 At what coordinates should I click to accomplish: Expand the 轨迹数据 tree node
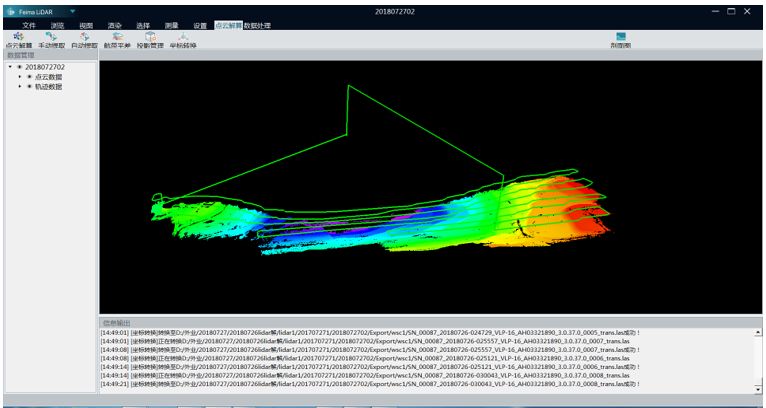pos(19,87)
